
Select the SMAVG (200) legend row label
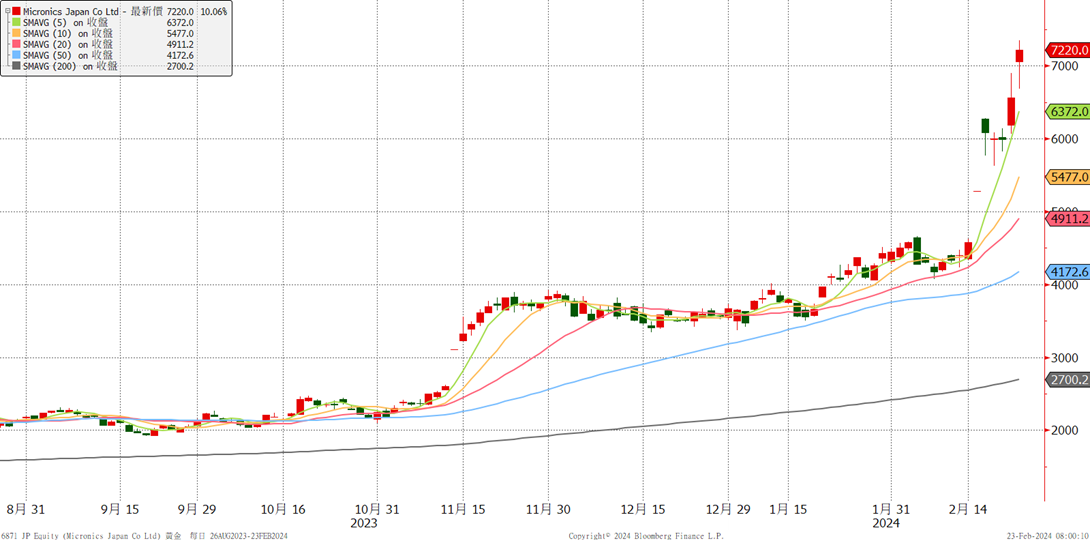[x=71, y=65]
